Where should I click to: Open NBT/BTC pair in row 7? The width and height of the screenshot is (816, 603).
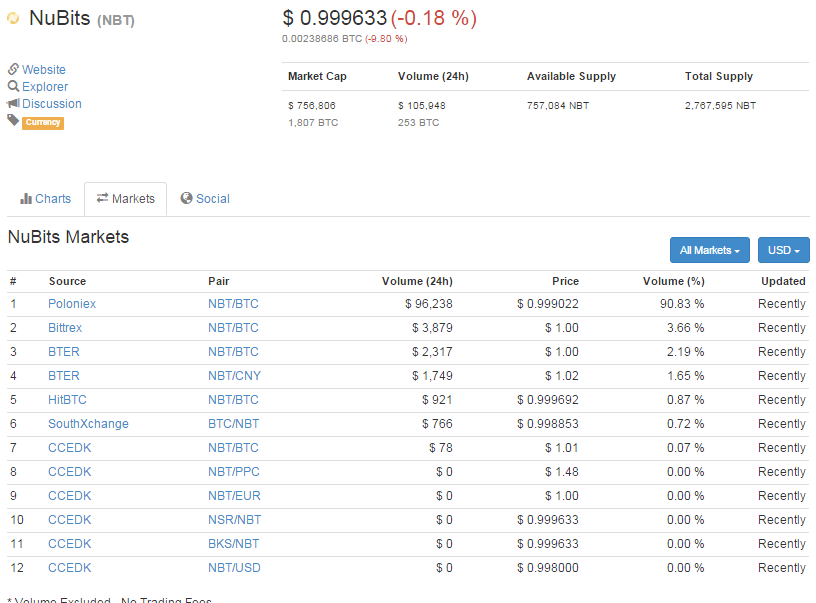coord(233,447)
